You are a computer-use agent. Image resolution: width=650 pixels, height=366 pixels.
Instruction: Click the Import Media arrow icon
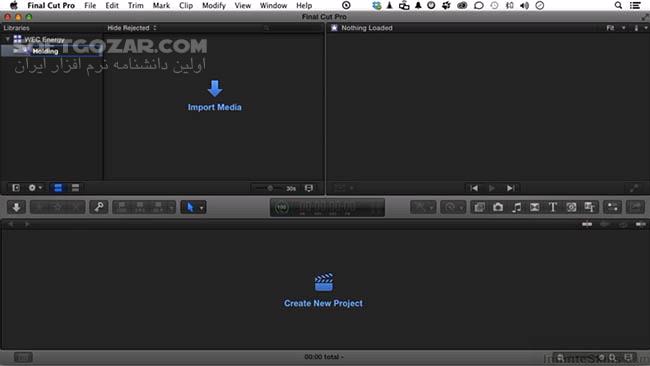[x=215, y=88]
